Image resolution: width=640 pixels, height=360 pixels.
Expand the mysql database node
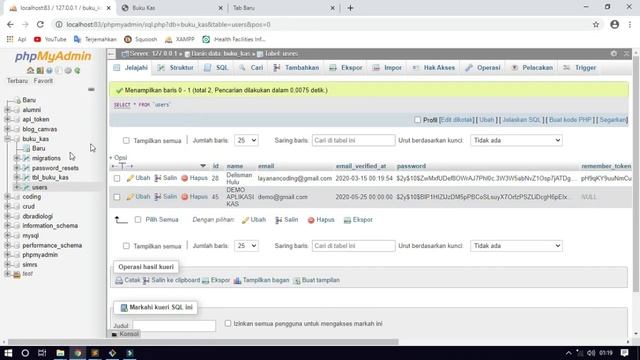pyautogui.click(x=7, y=236)
